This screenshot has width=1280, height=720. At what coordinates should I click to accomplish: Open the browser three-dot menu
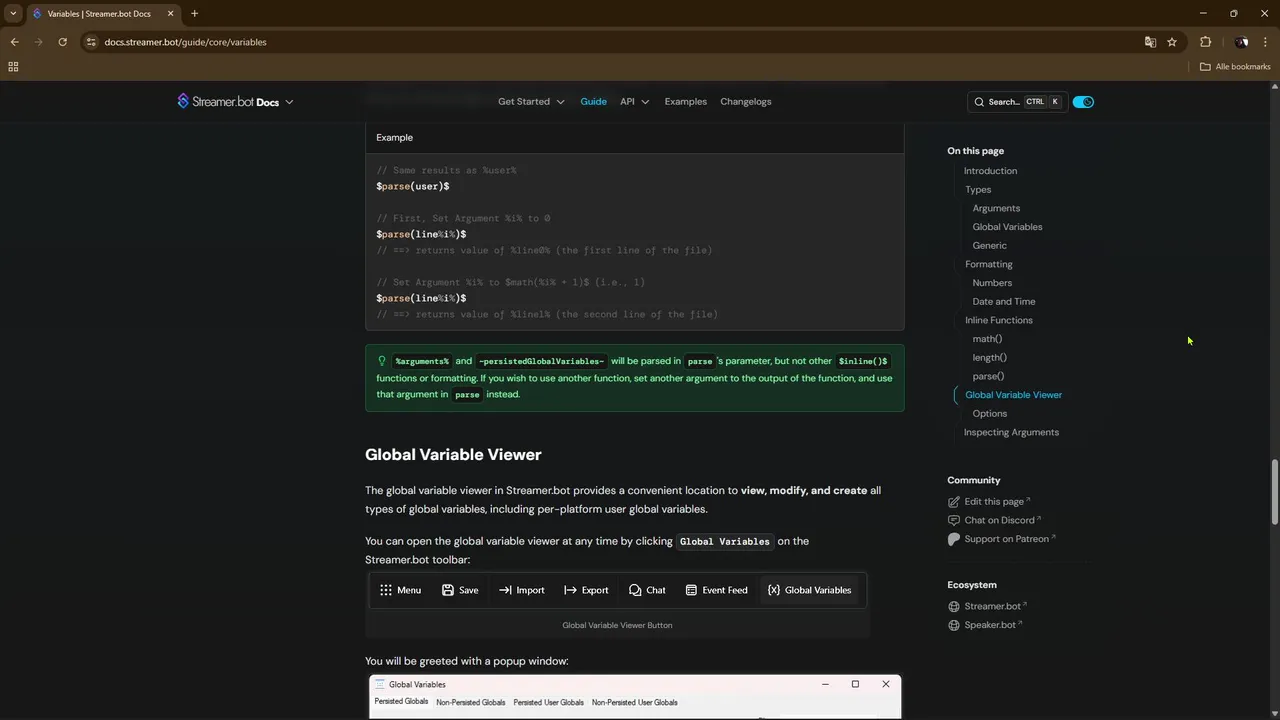[x=1266, y=42]
